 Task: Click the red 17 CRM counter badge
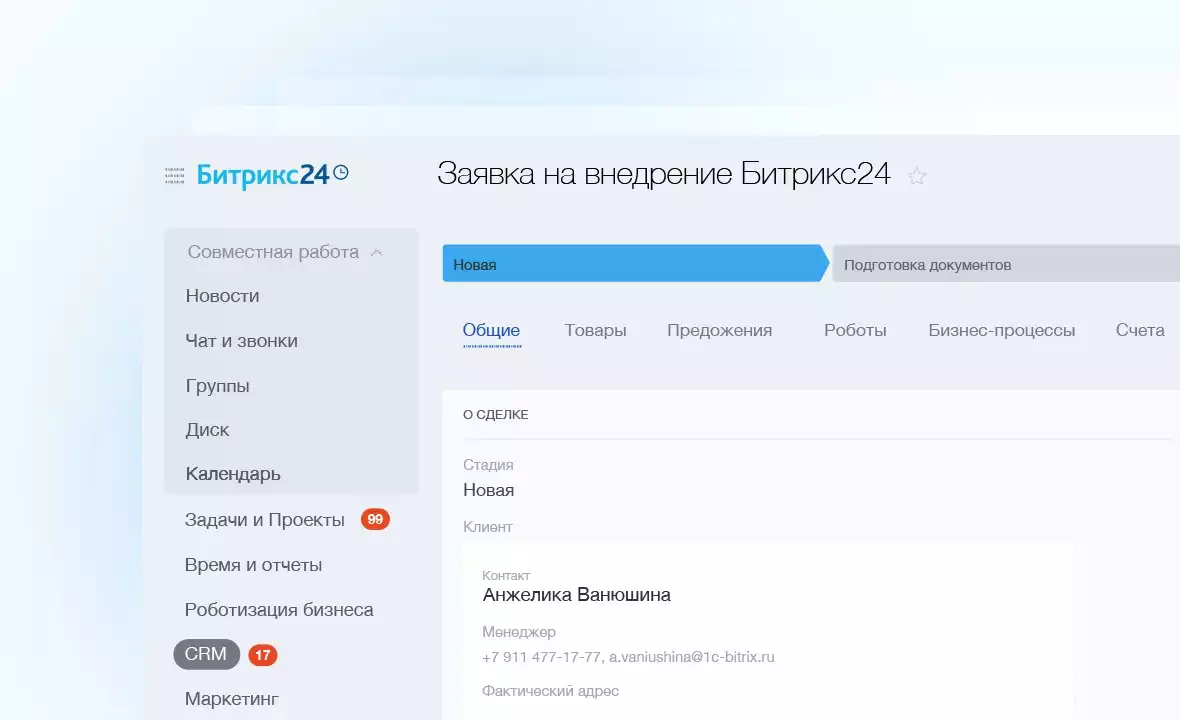[263, 655]
